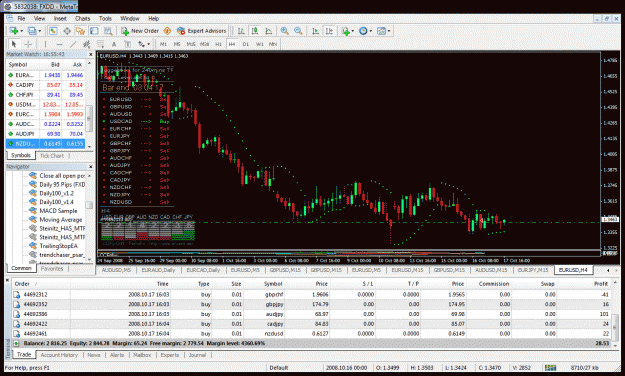Switch to Navigator Favorites tab
625x376 pixels.
pyautogui.click(x=52, y=268)
